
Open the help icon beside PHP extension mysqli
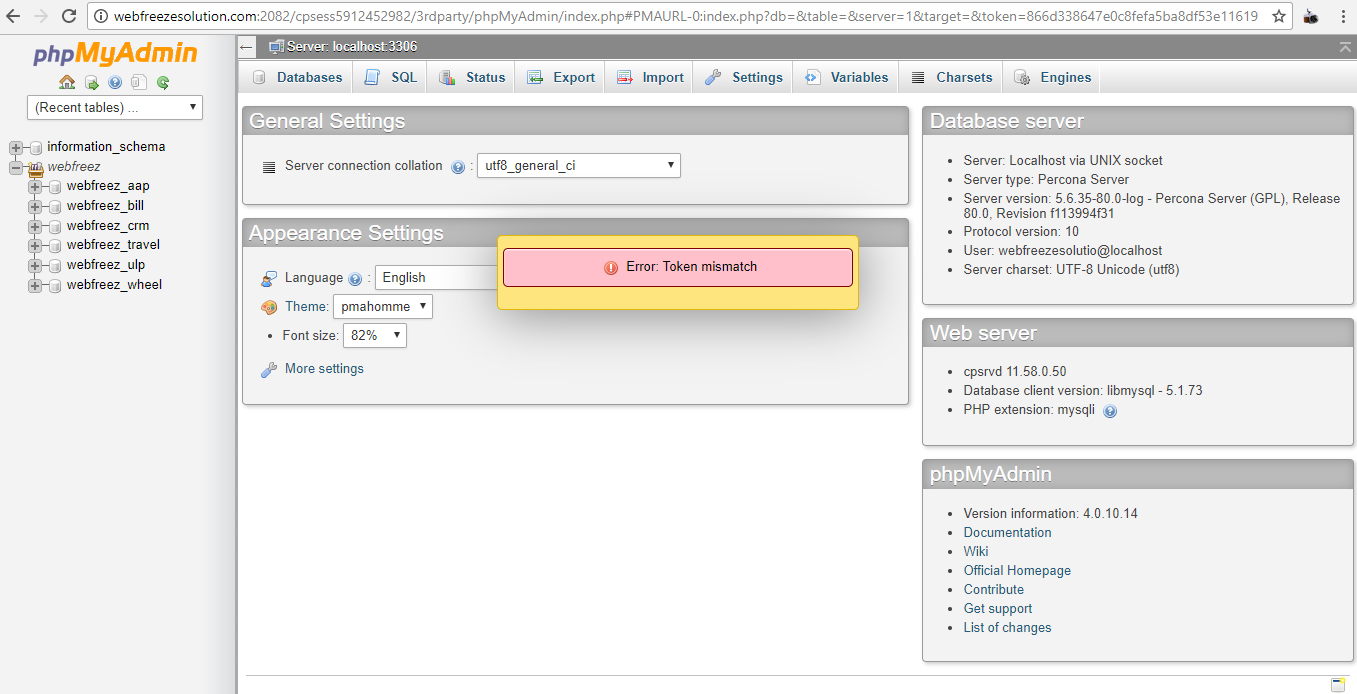[1110, 411]
